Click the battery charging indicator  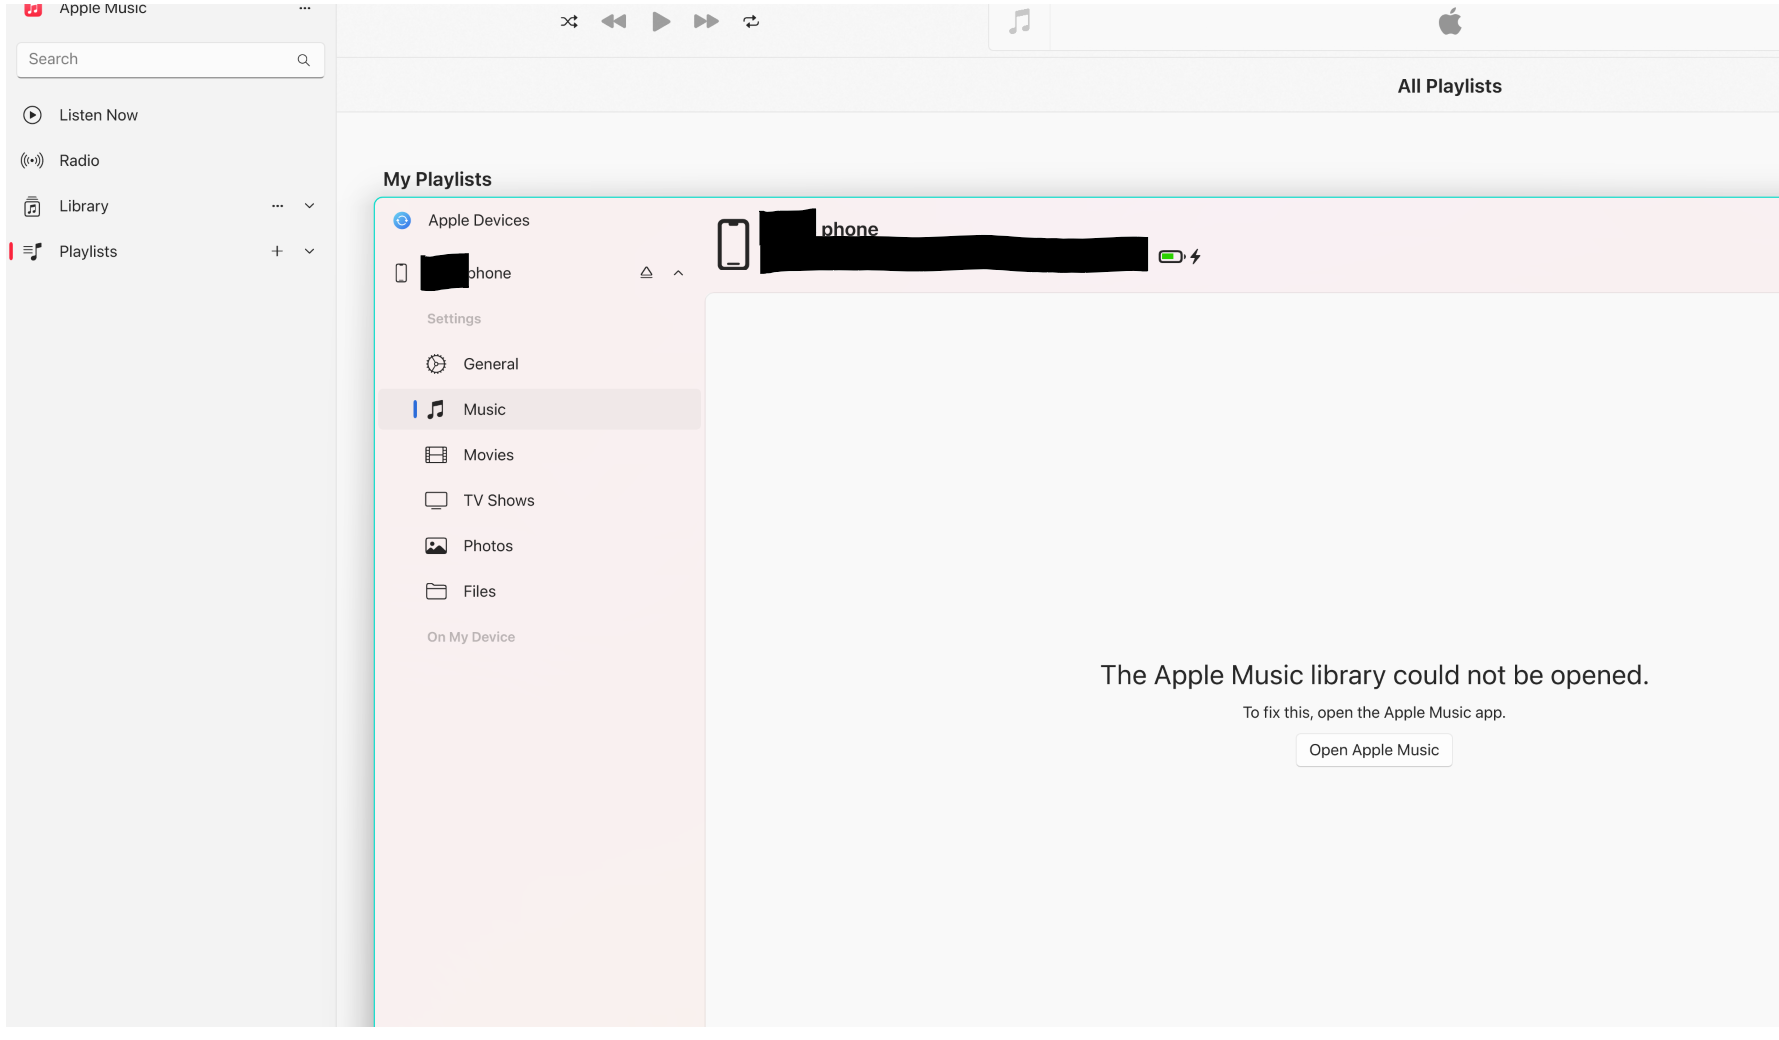[x=1179, y=257]
